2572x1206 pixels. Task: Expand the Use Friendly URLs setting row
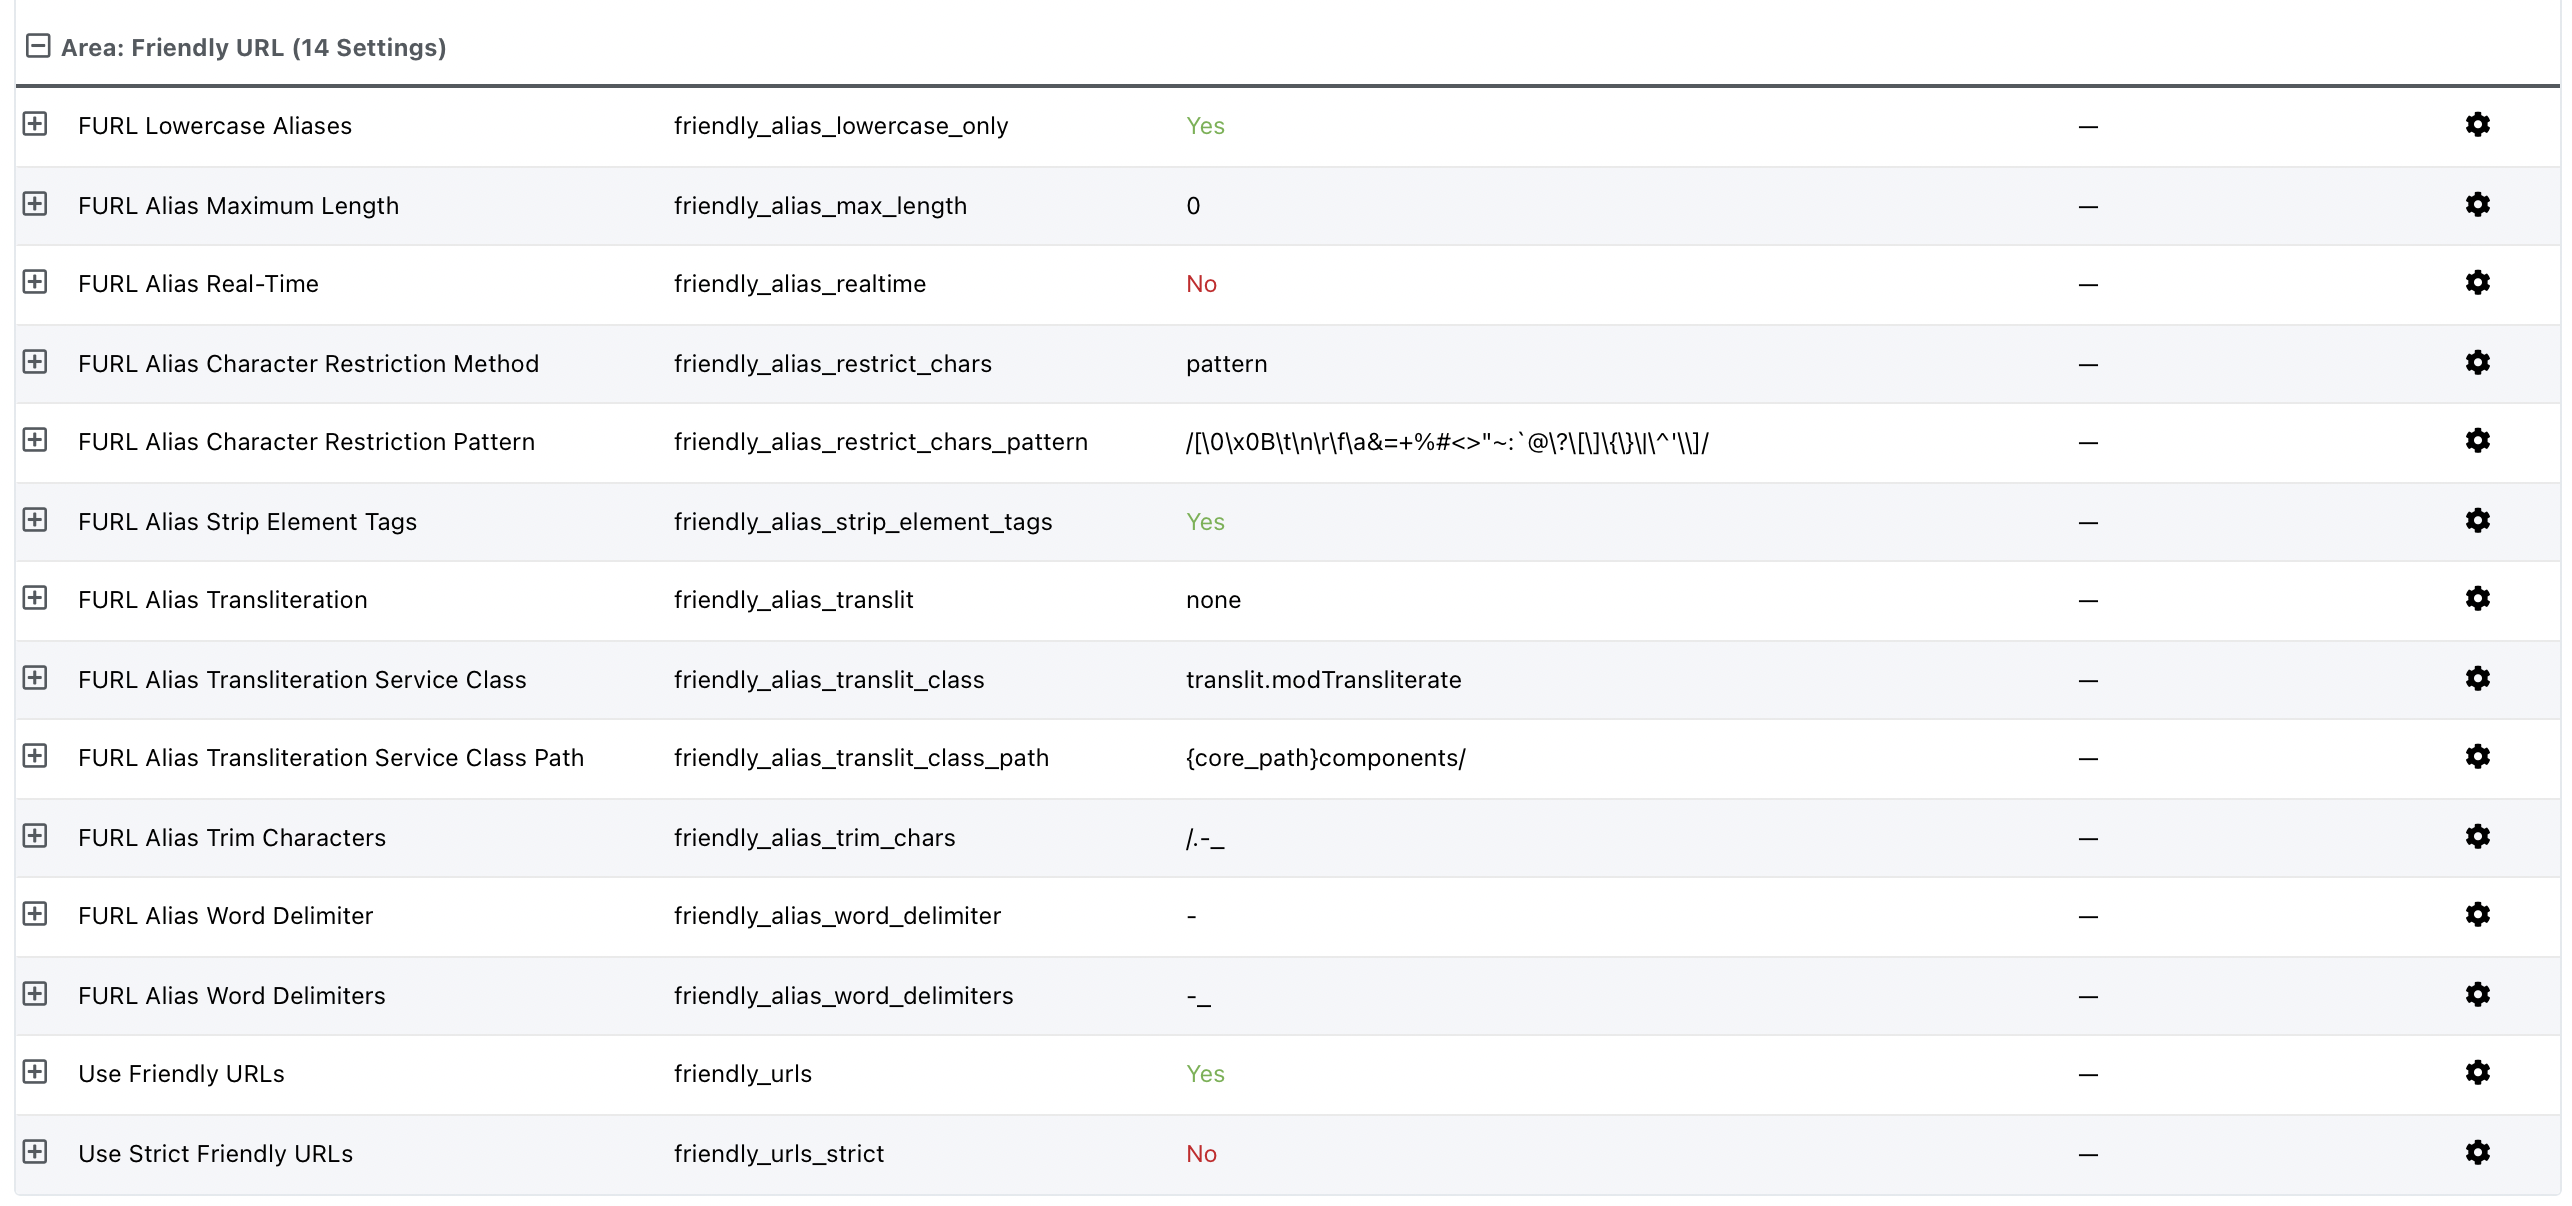[36, 1073]
